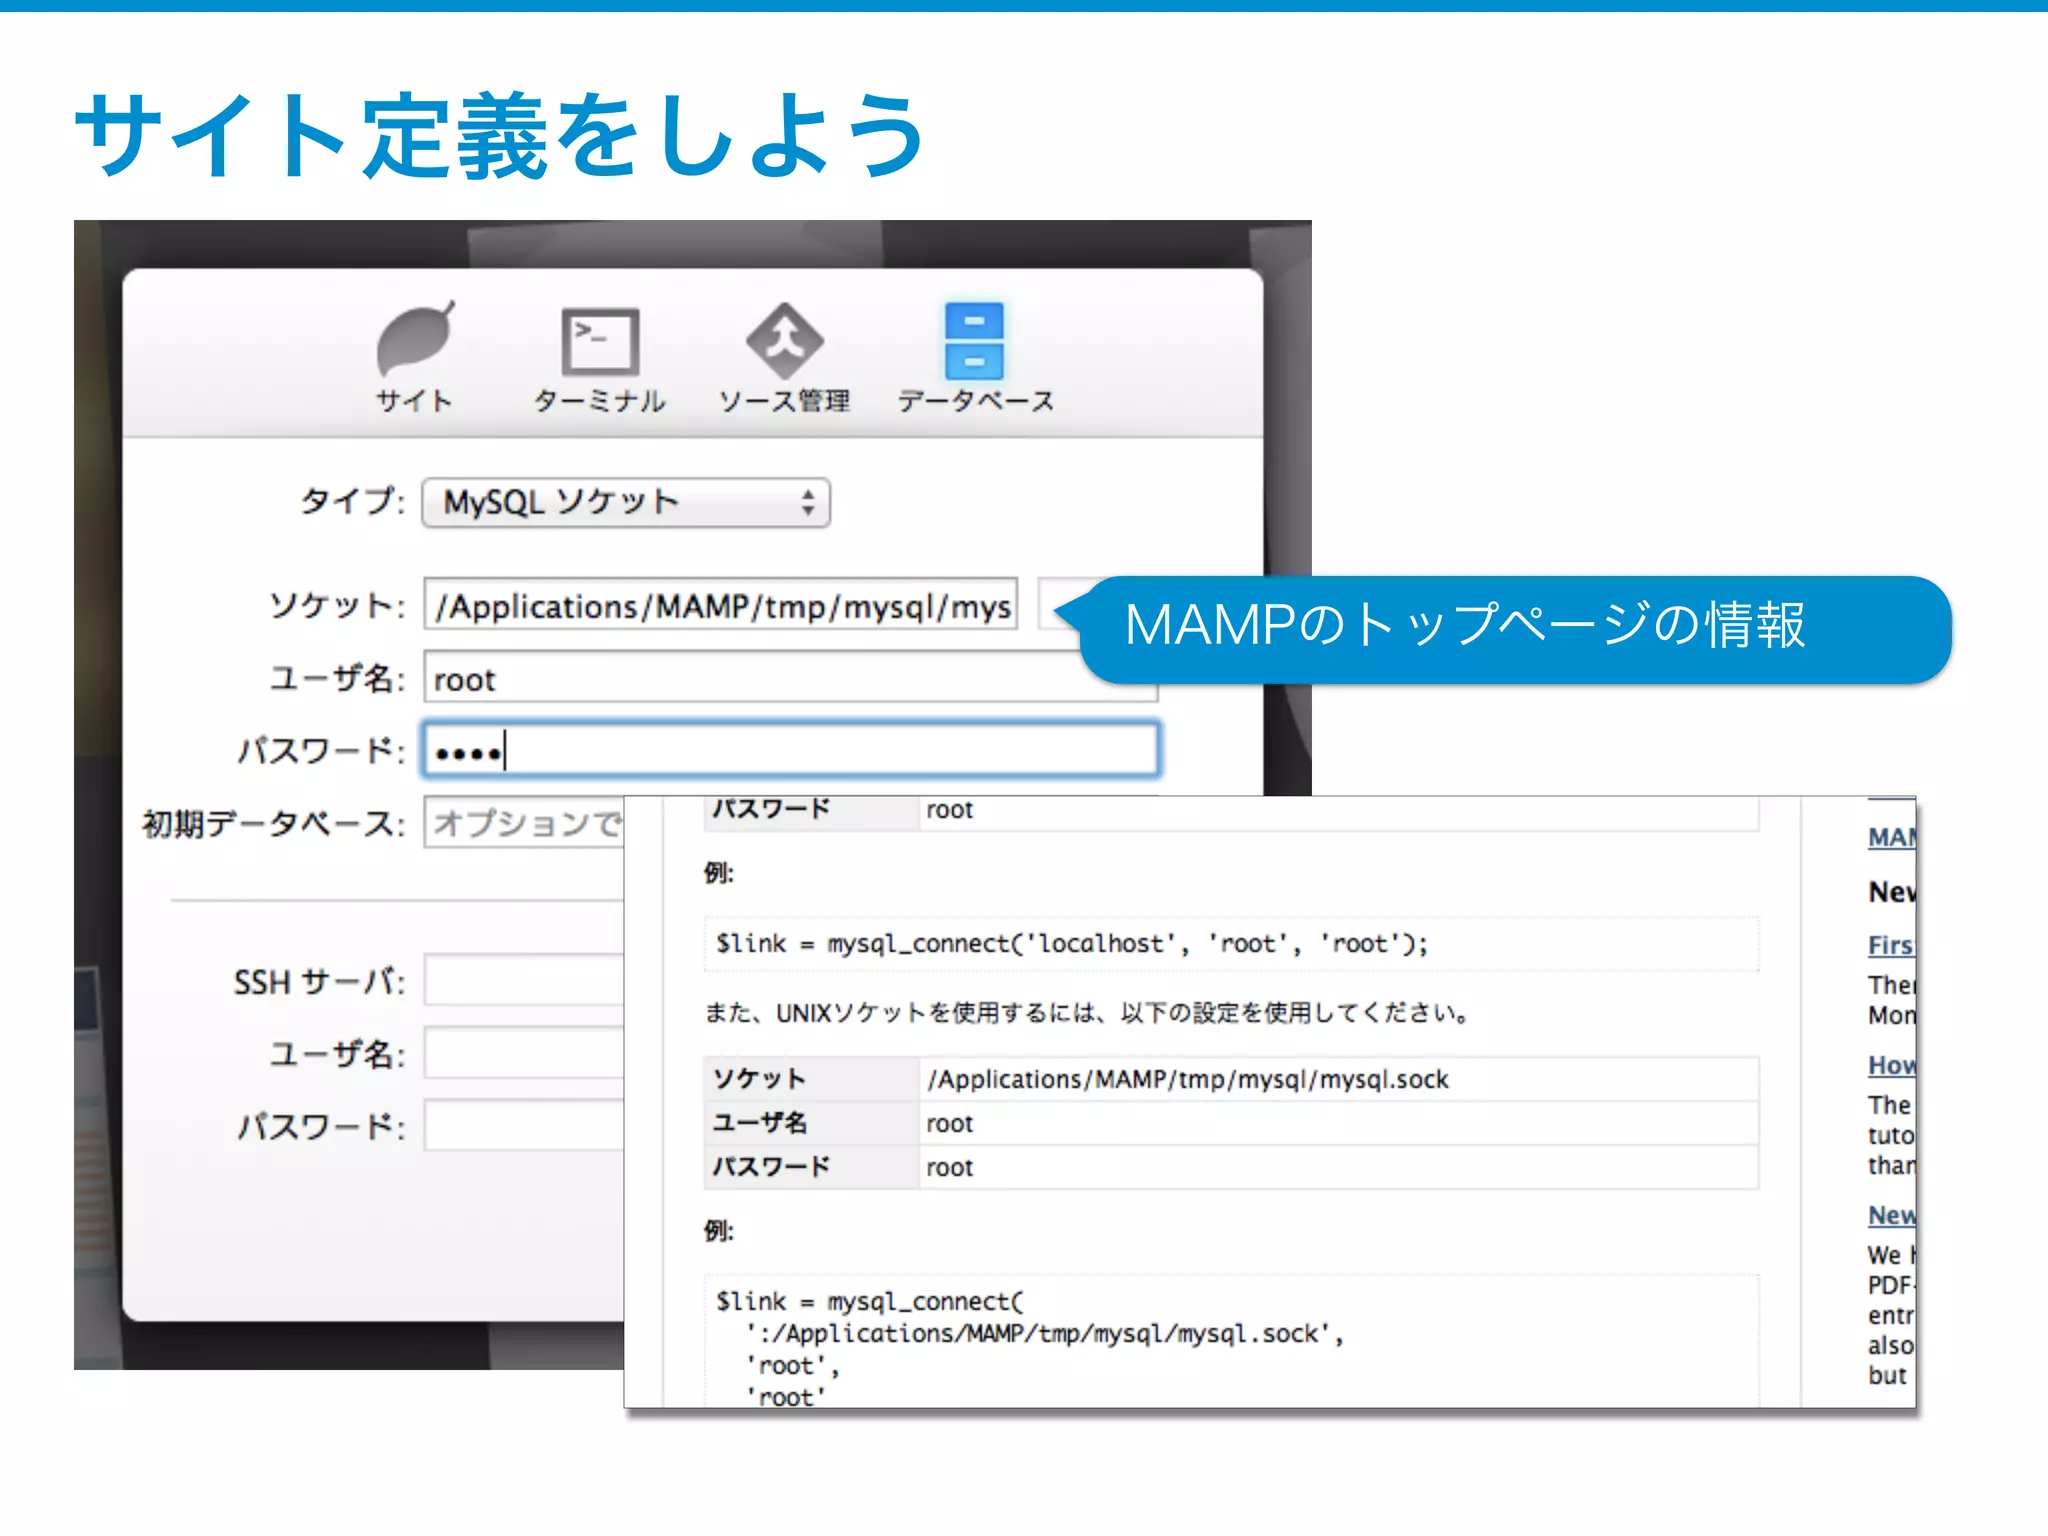Select the socket path /Applications/MAMP/tmp/mysql/mysql.sock cell
Viewport: 2048px width, 1536px height.
point(1339,1079)
